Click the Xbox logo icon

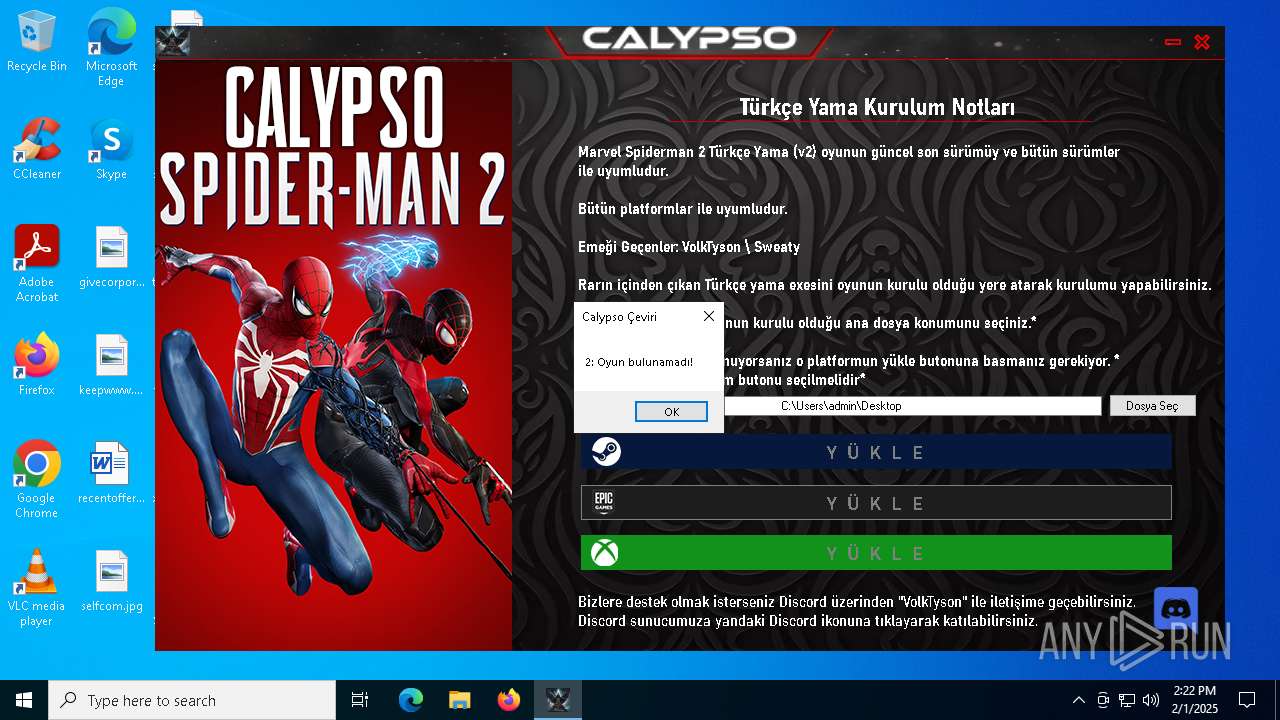coord(604,553)
